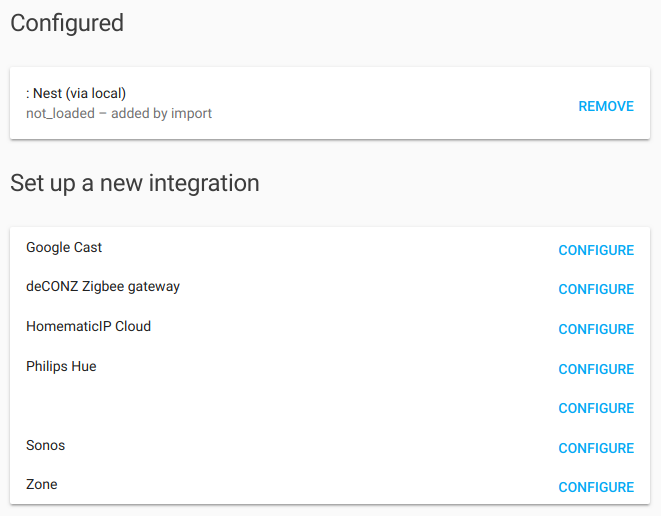Select the Philips Hue name text
This screenshot has width=661, height=516.
(x=61, y=366)
